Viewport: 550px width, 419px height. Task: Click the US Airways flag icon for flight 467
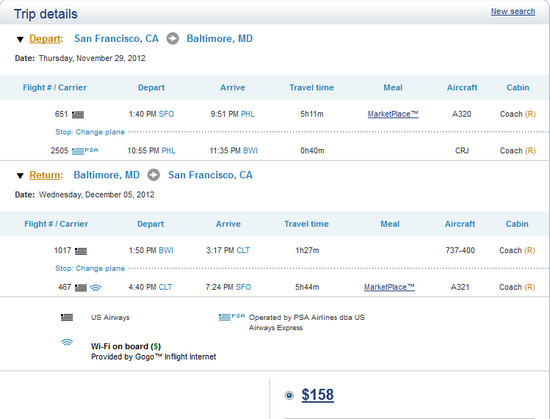(81, 288)
